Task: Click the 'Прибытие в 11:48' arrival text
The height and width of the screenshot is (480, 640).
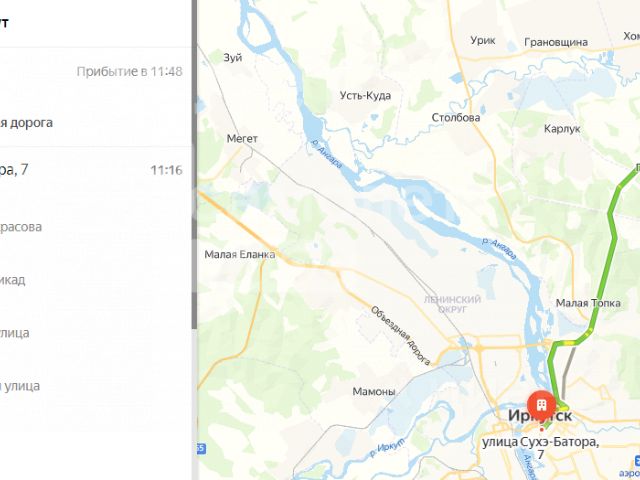Action: click(129, 71)
